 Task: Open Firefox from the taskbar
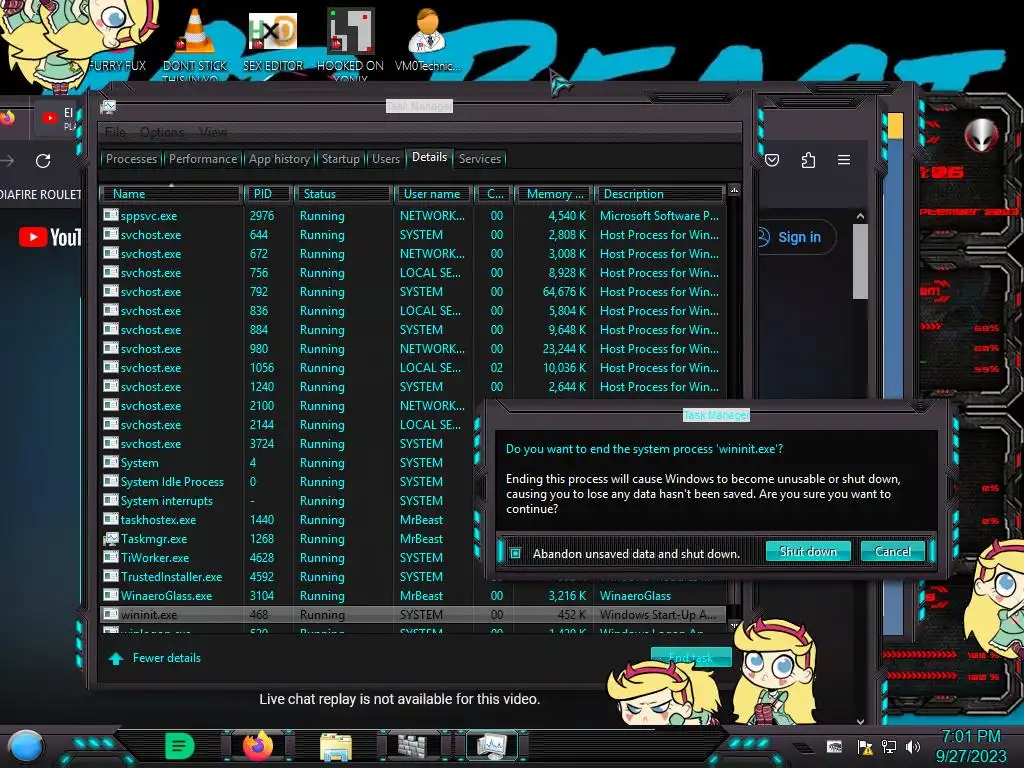coord(257,746)
